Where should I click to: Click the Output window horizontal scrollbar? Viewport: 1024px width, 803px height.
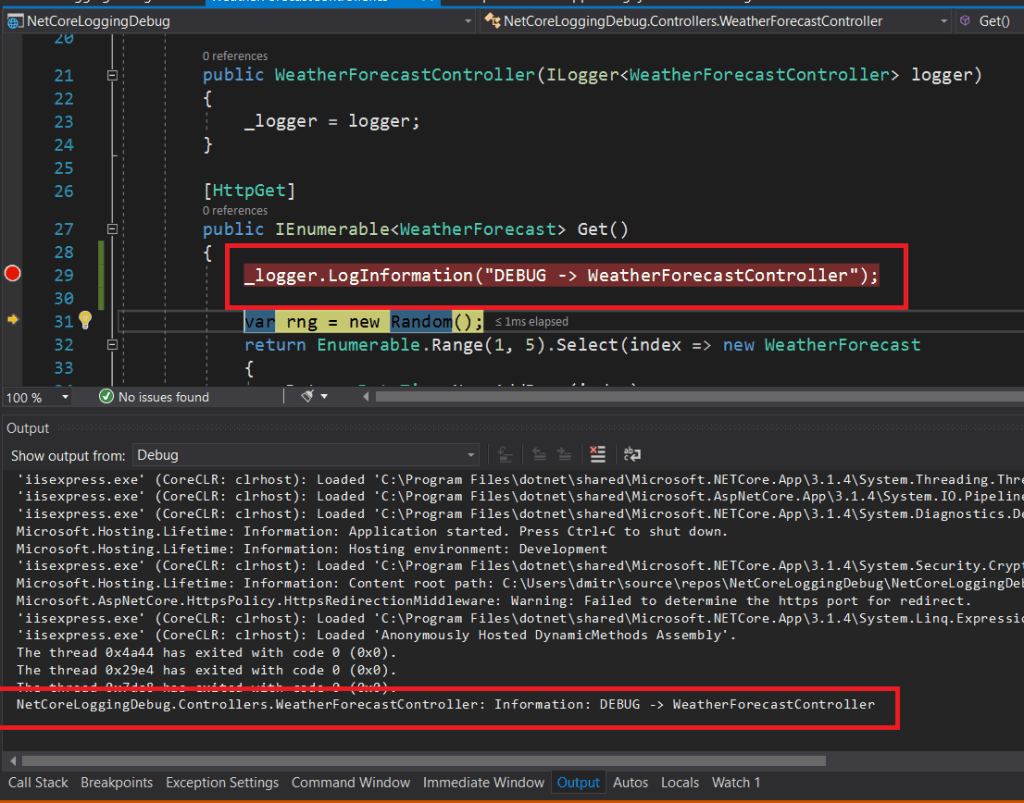pyautogui.click(x=400, y=761)
